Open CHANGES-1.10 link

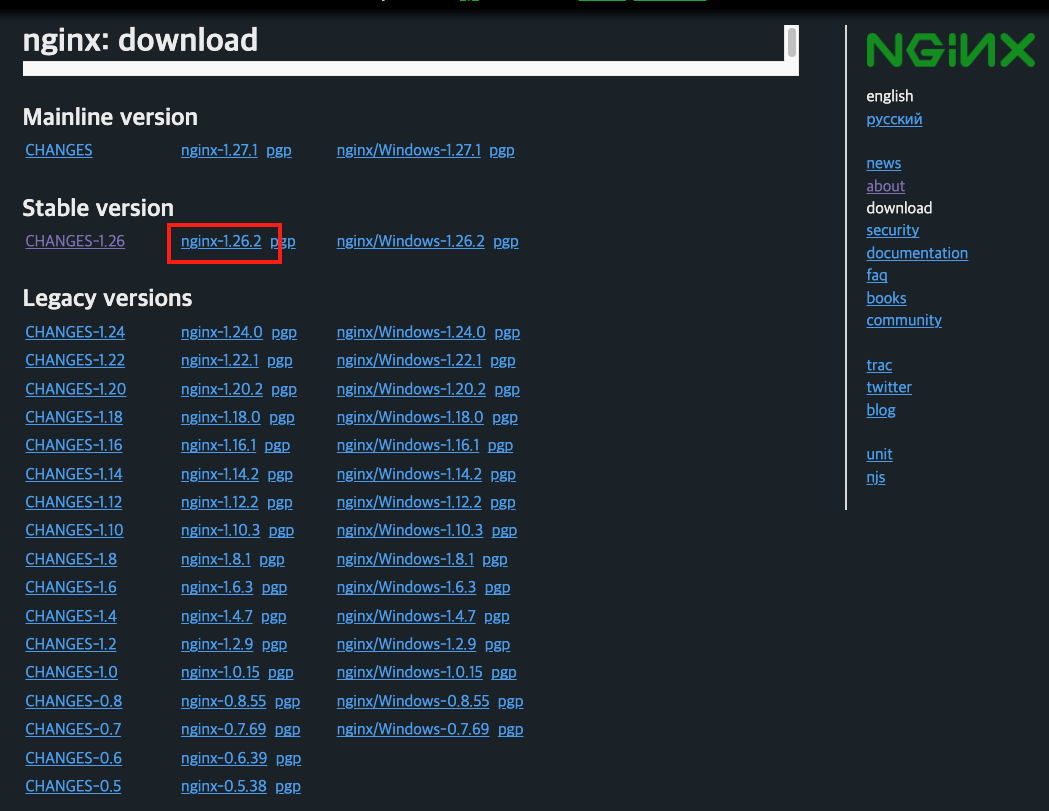point(74,530)
